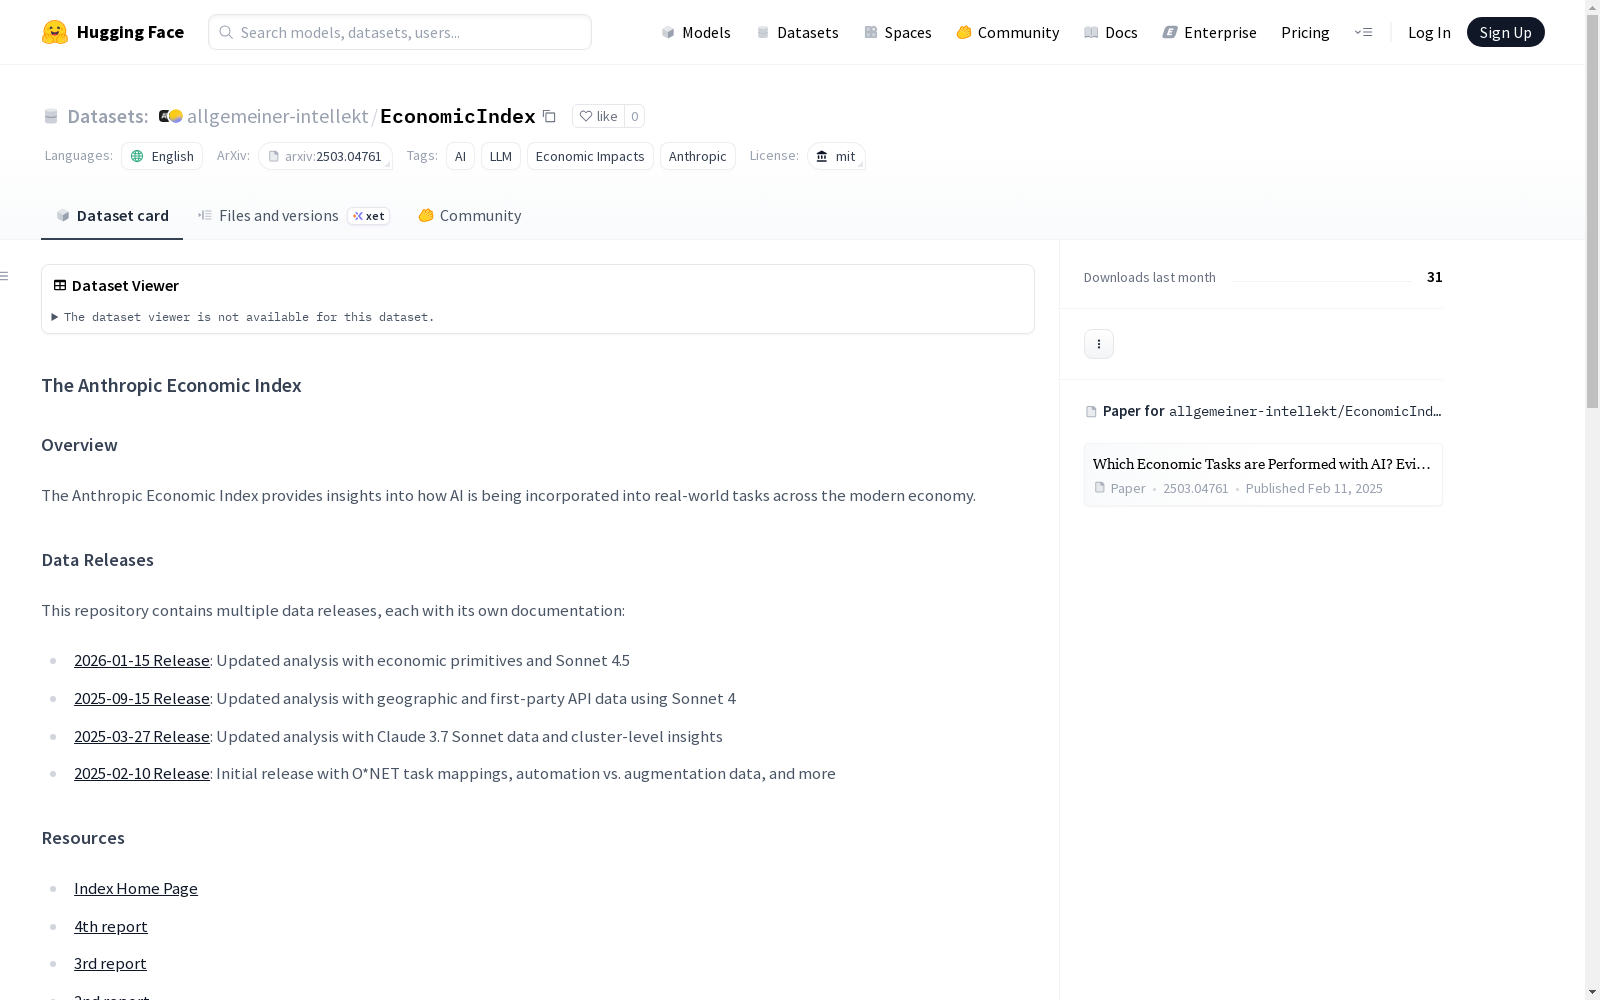
Task: Click the Hugging Face logo icon
Action: point(55,32)
